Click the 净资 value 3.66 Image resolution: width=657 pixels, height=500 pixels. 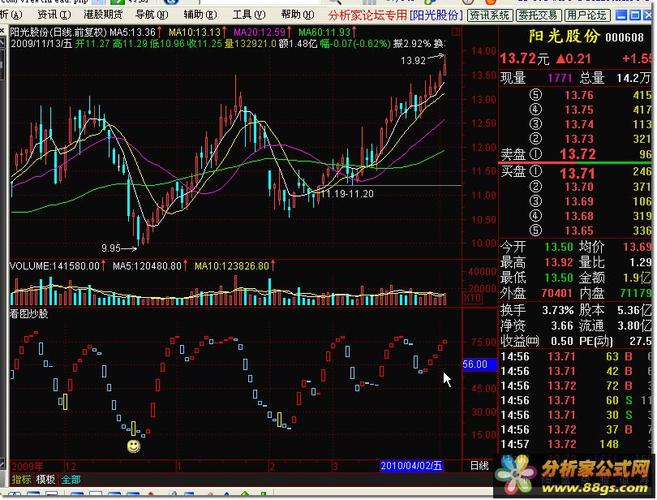(562, 326)
